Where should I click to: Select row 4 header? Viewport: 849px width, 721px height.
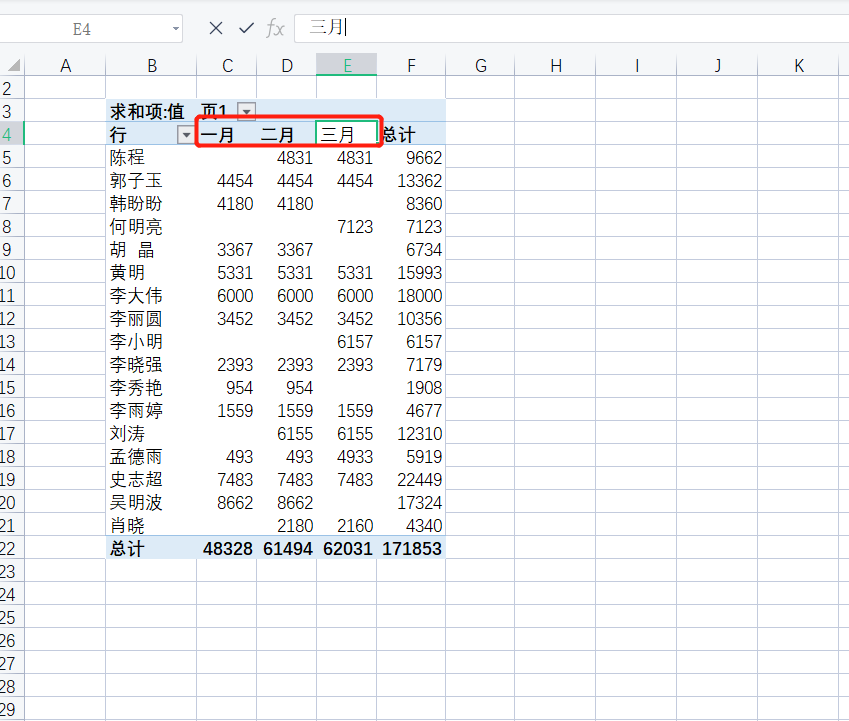11,134
